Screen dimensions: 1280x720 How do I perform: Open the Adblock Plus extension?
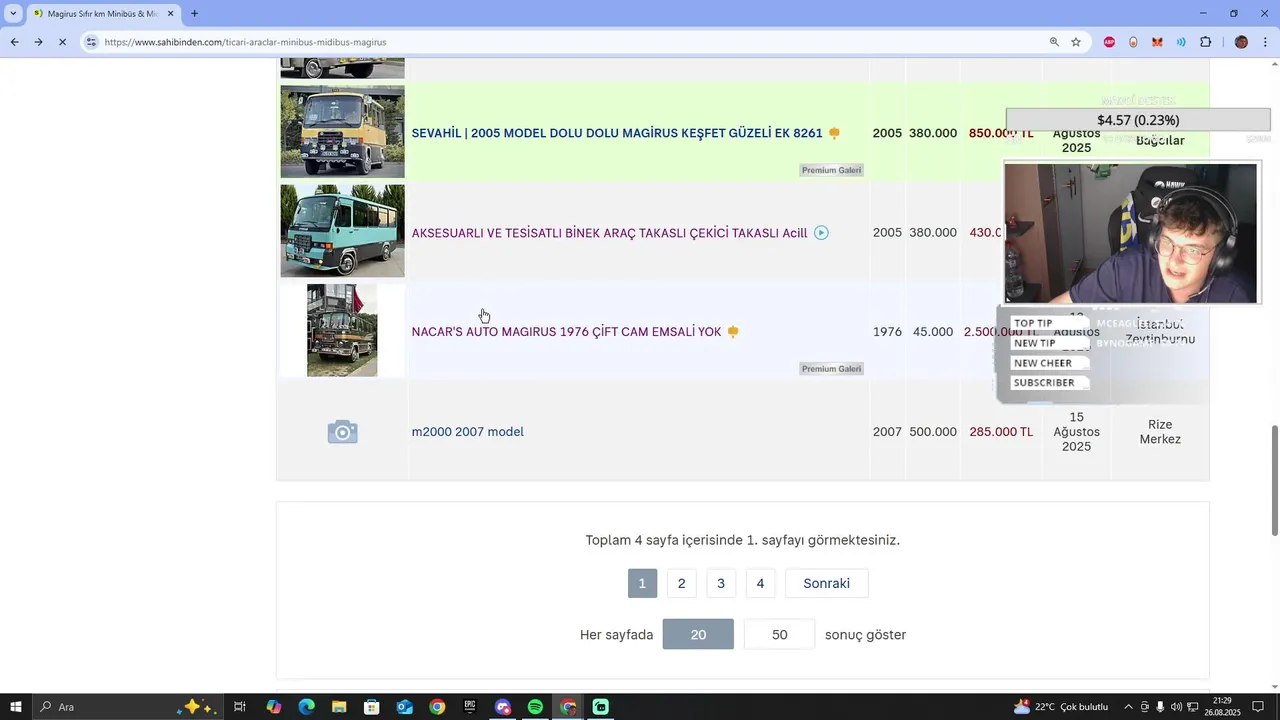(1109, 42)
